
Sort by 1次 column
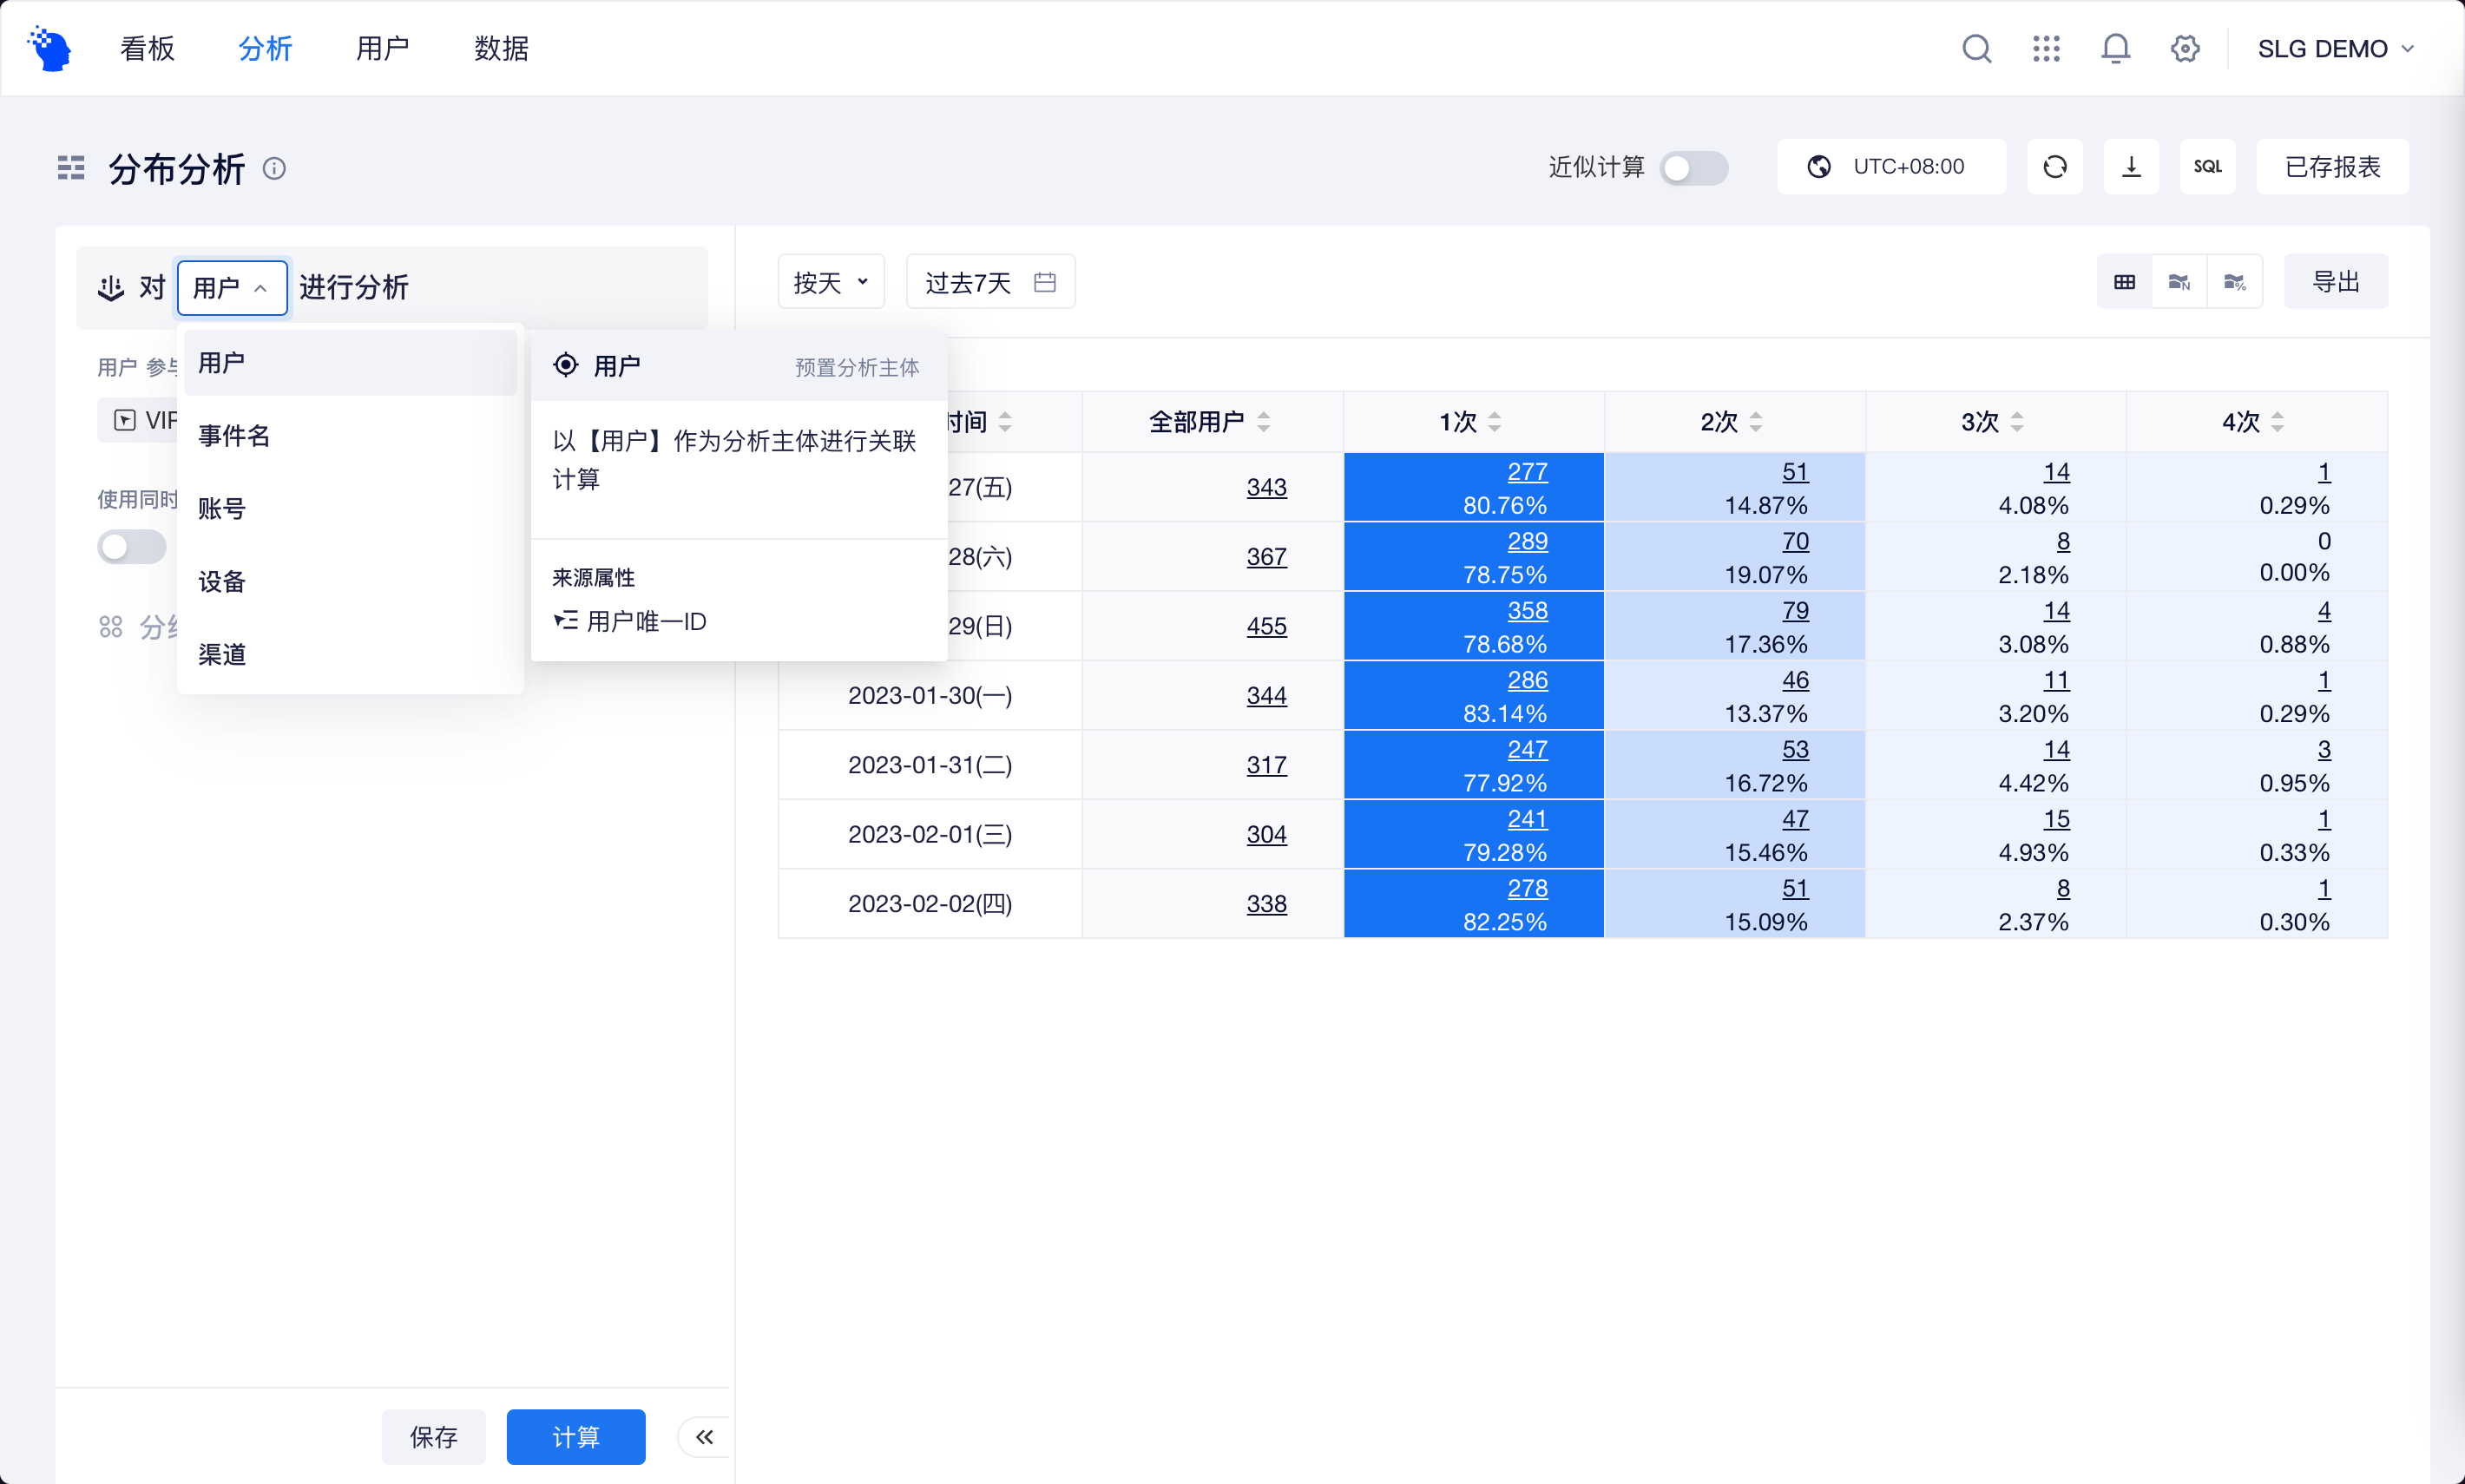[x=1495, y=421]
